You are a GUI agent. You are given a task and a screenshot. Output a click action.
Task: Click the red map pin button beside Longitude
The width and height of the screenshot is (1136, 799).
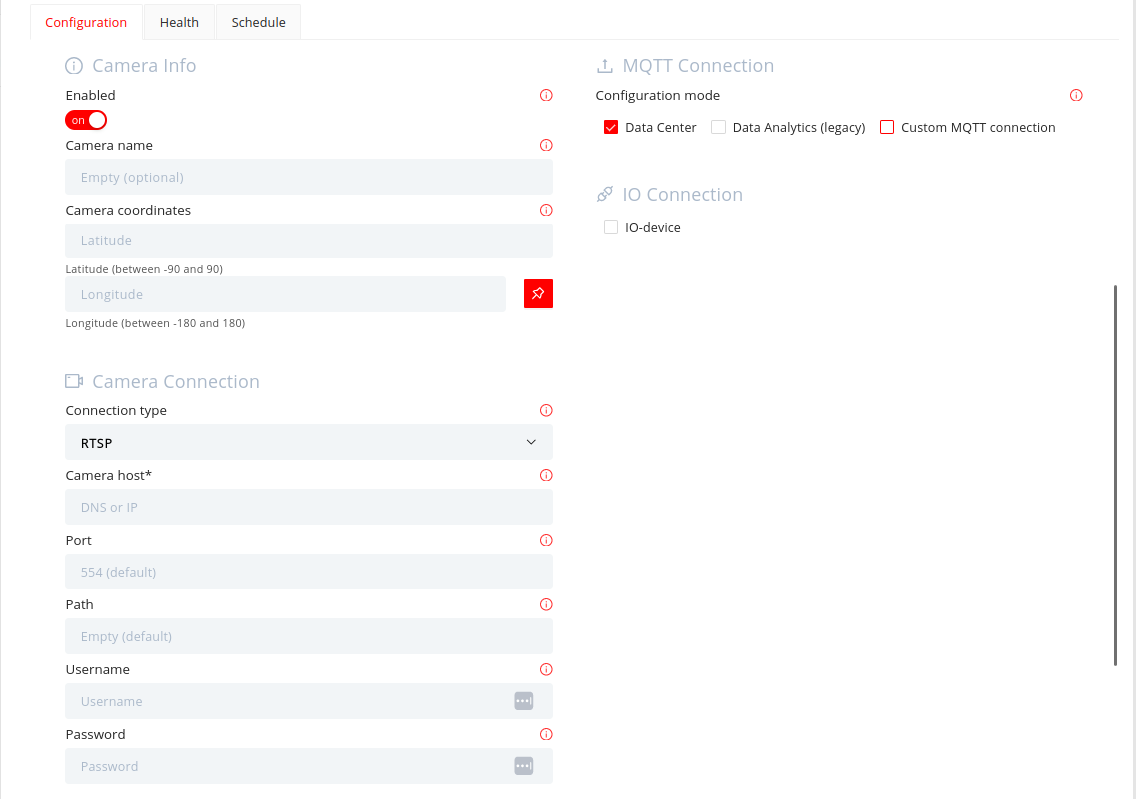[538, 293]
